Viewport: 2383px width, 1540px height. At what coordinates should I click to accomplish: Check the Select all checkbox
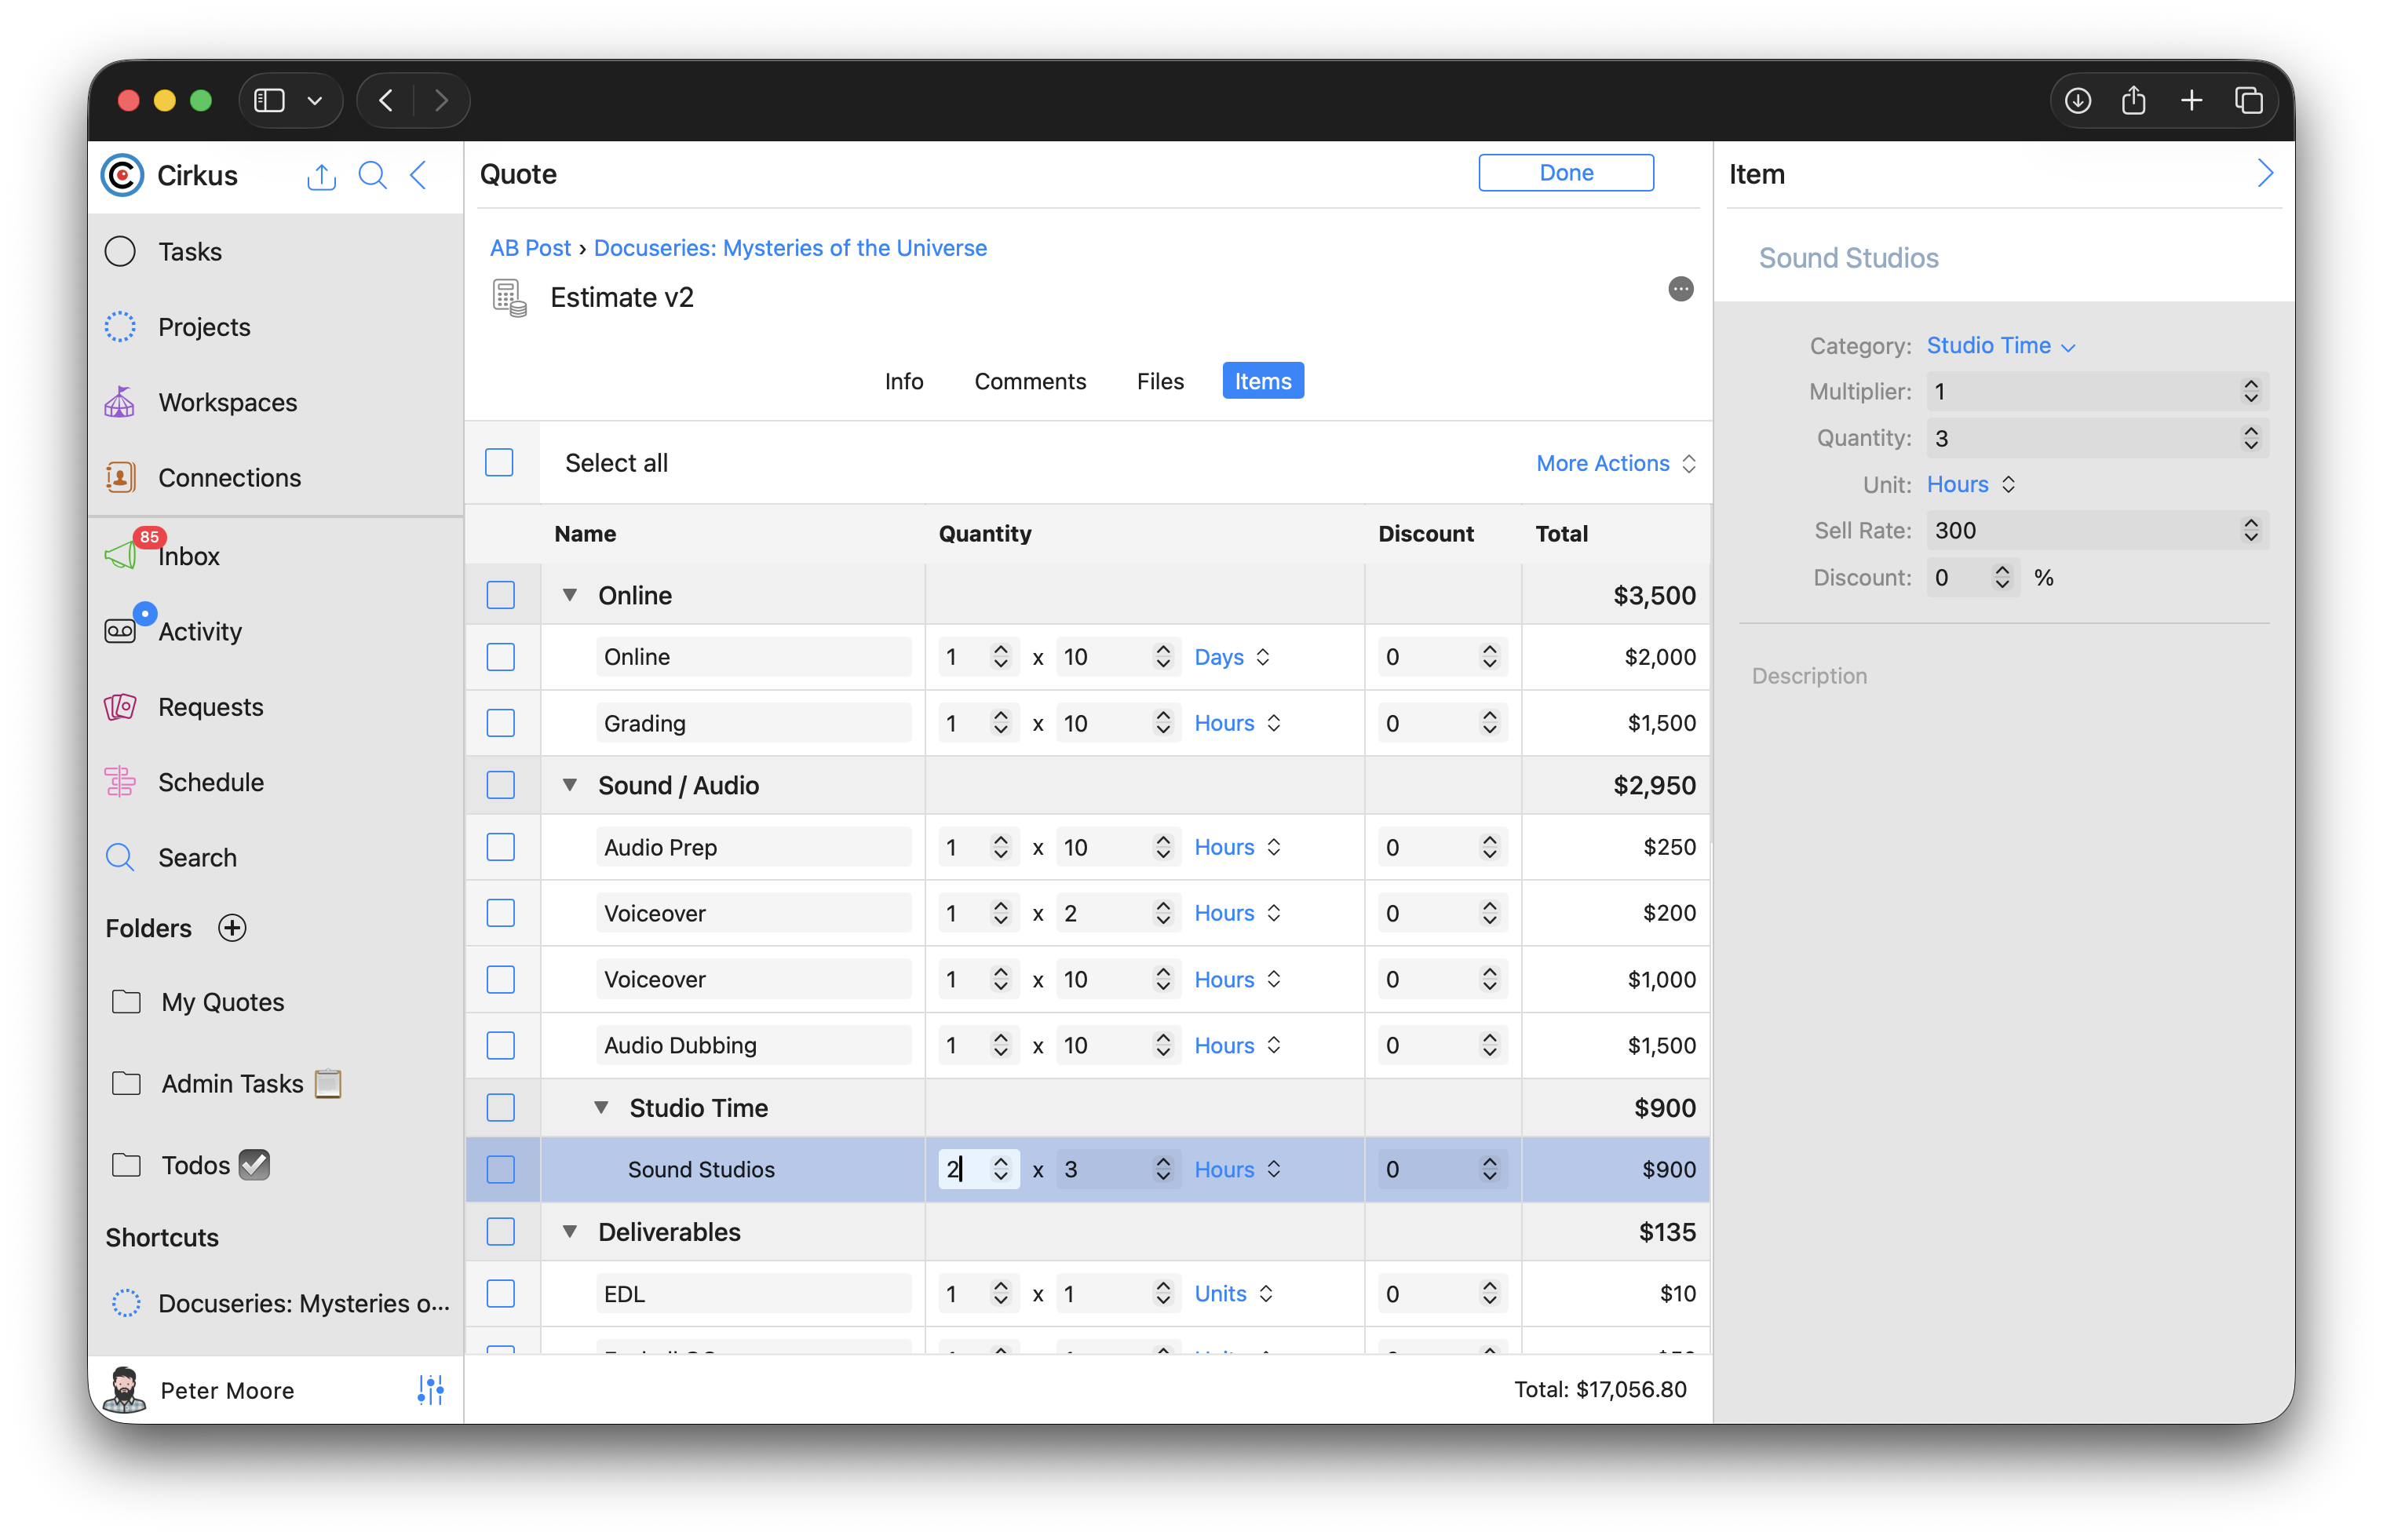coord(499,463)
